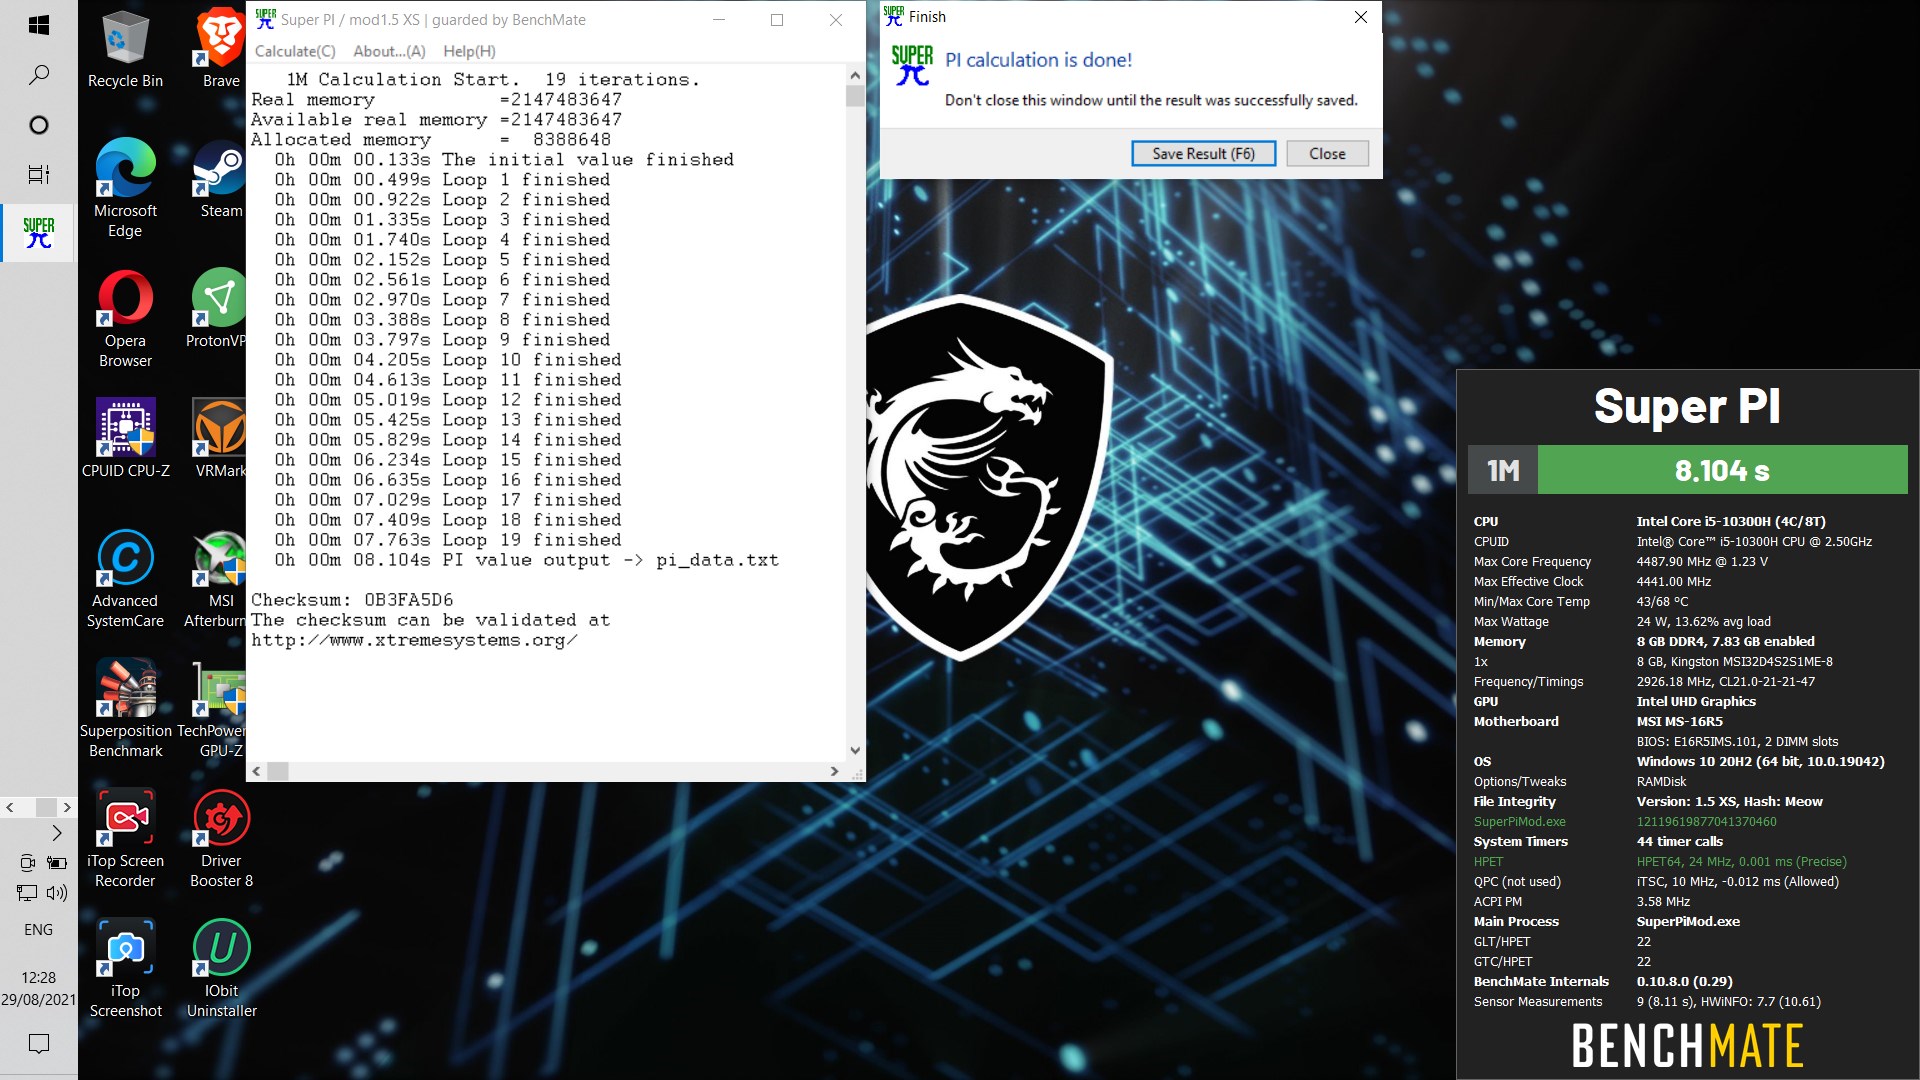Screen dimensions: 1920x1080
Task: Open taskbar Search magnifier icon
Action: [x=38, y=75]
